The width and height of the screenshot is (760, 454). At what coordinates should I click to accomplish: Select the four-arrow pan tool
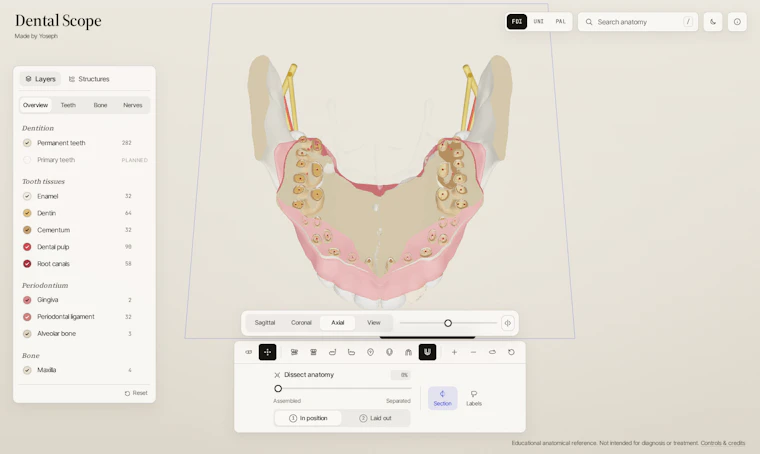(268, 352)
